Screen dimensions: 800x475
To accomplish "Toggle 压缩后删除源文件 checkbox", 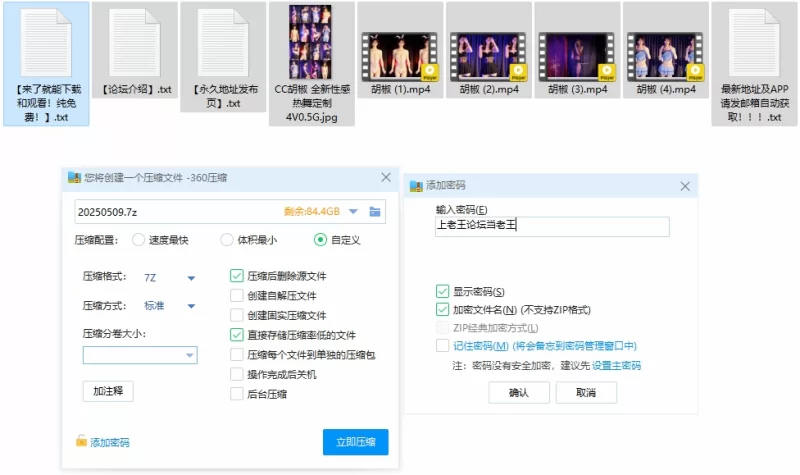I will click(x=237, y=276).
